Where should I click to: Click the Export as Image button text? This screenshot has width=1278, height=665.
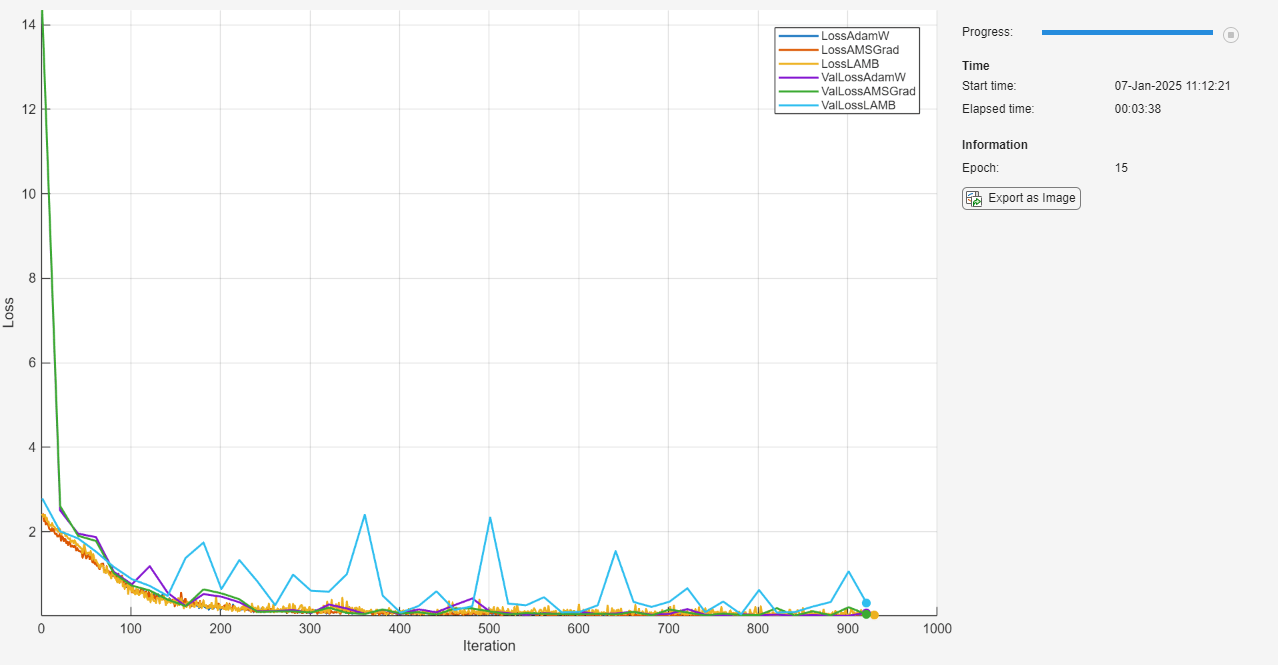pyautogui.click(x=1031, y=198)
